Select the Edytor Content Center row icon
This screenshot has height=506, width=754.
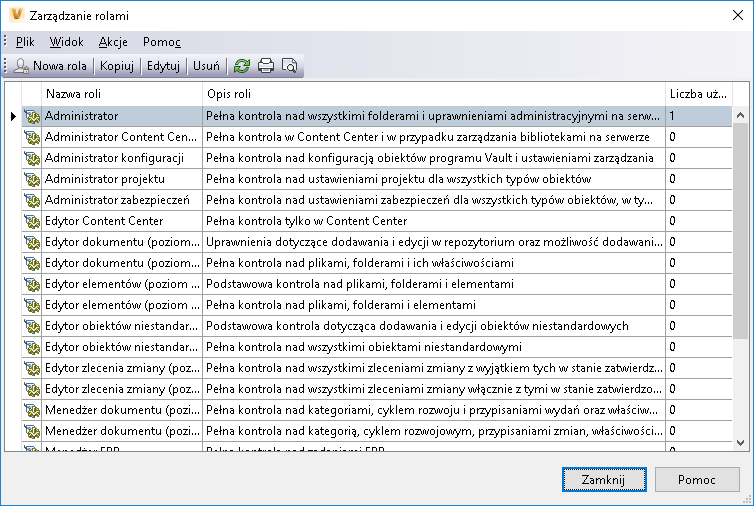pos(31,222)
